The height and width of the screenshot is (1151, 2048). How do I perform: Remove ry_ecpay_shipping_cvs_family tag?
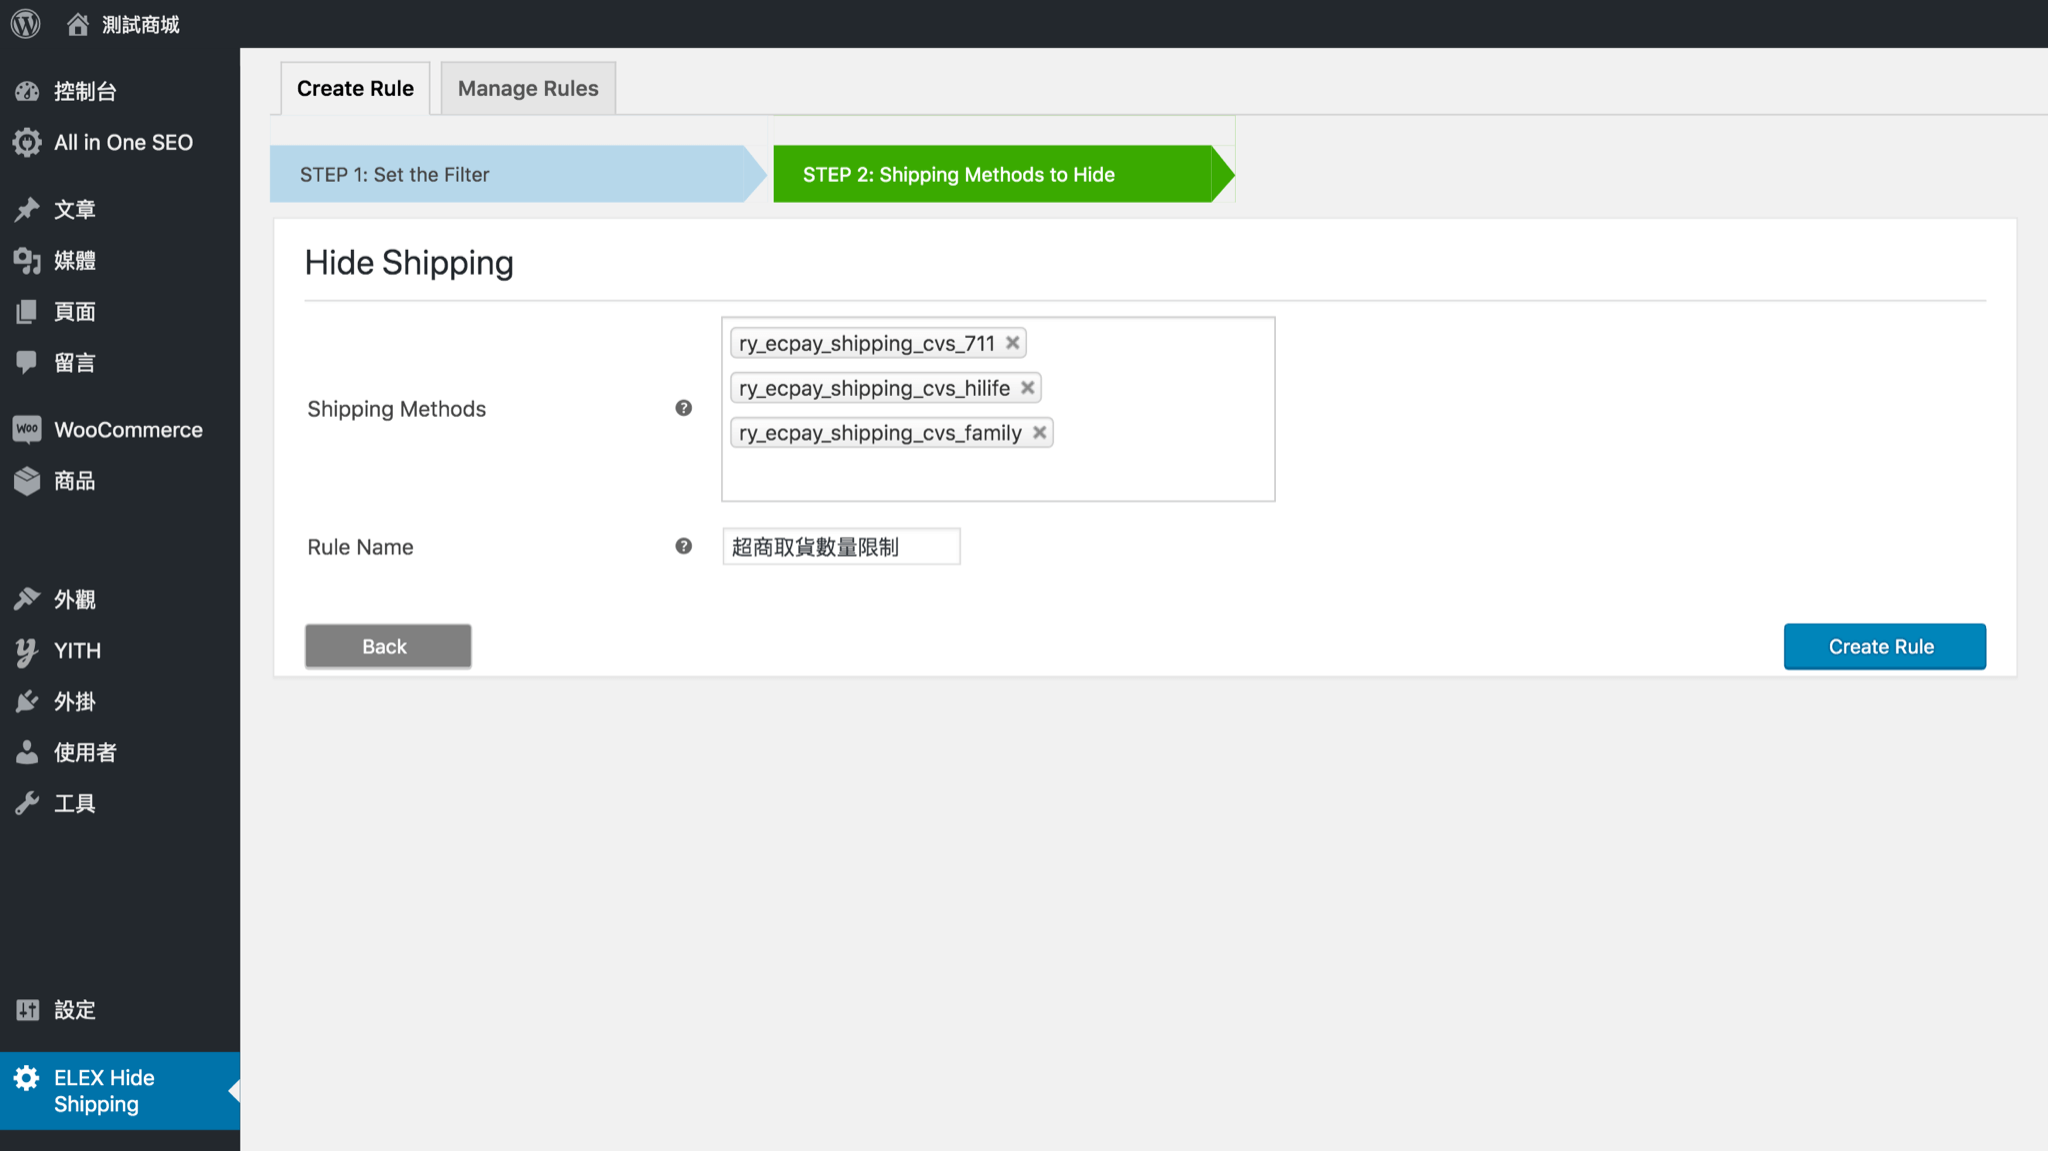1039,433
